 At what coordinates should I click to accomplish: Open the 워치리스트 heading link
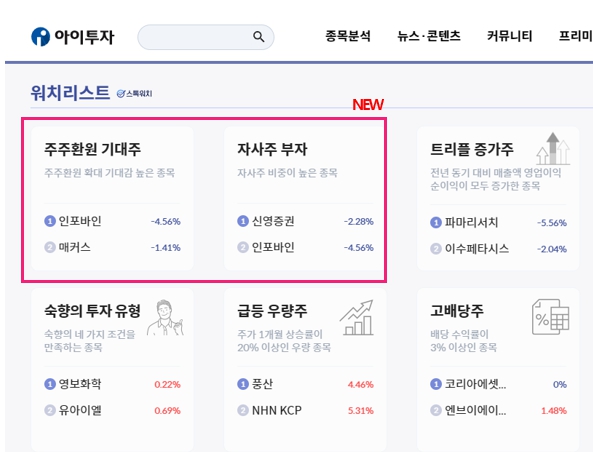70,93
